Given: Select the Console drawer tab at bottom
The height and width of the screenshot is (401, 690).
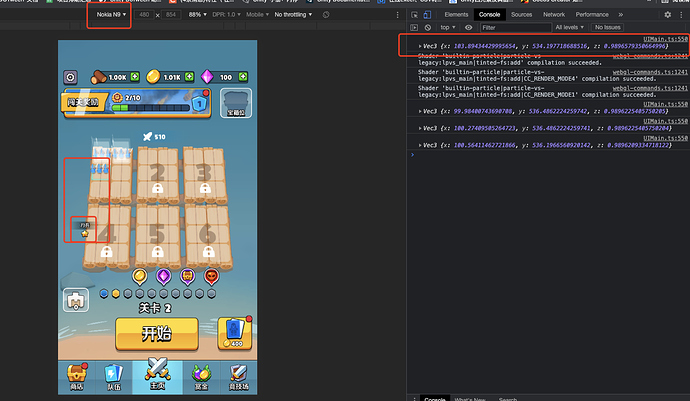Looking at the screenshot, I should click(434, 398).
